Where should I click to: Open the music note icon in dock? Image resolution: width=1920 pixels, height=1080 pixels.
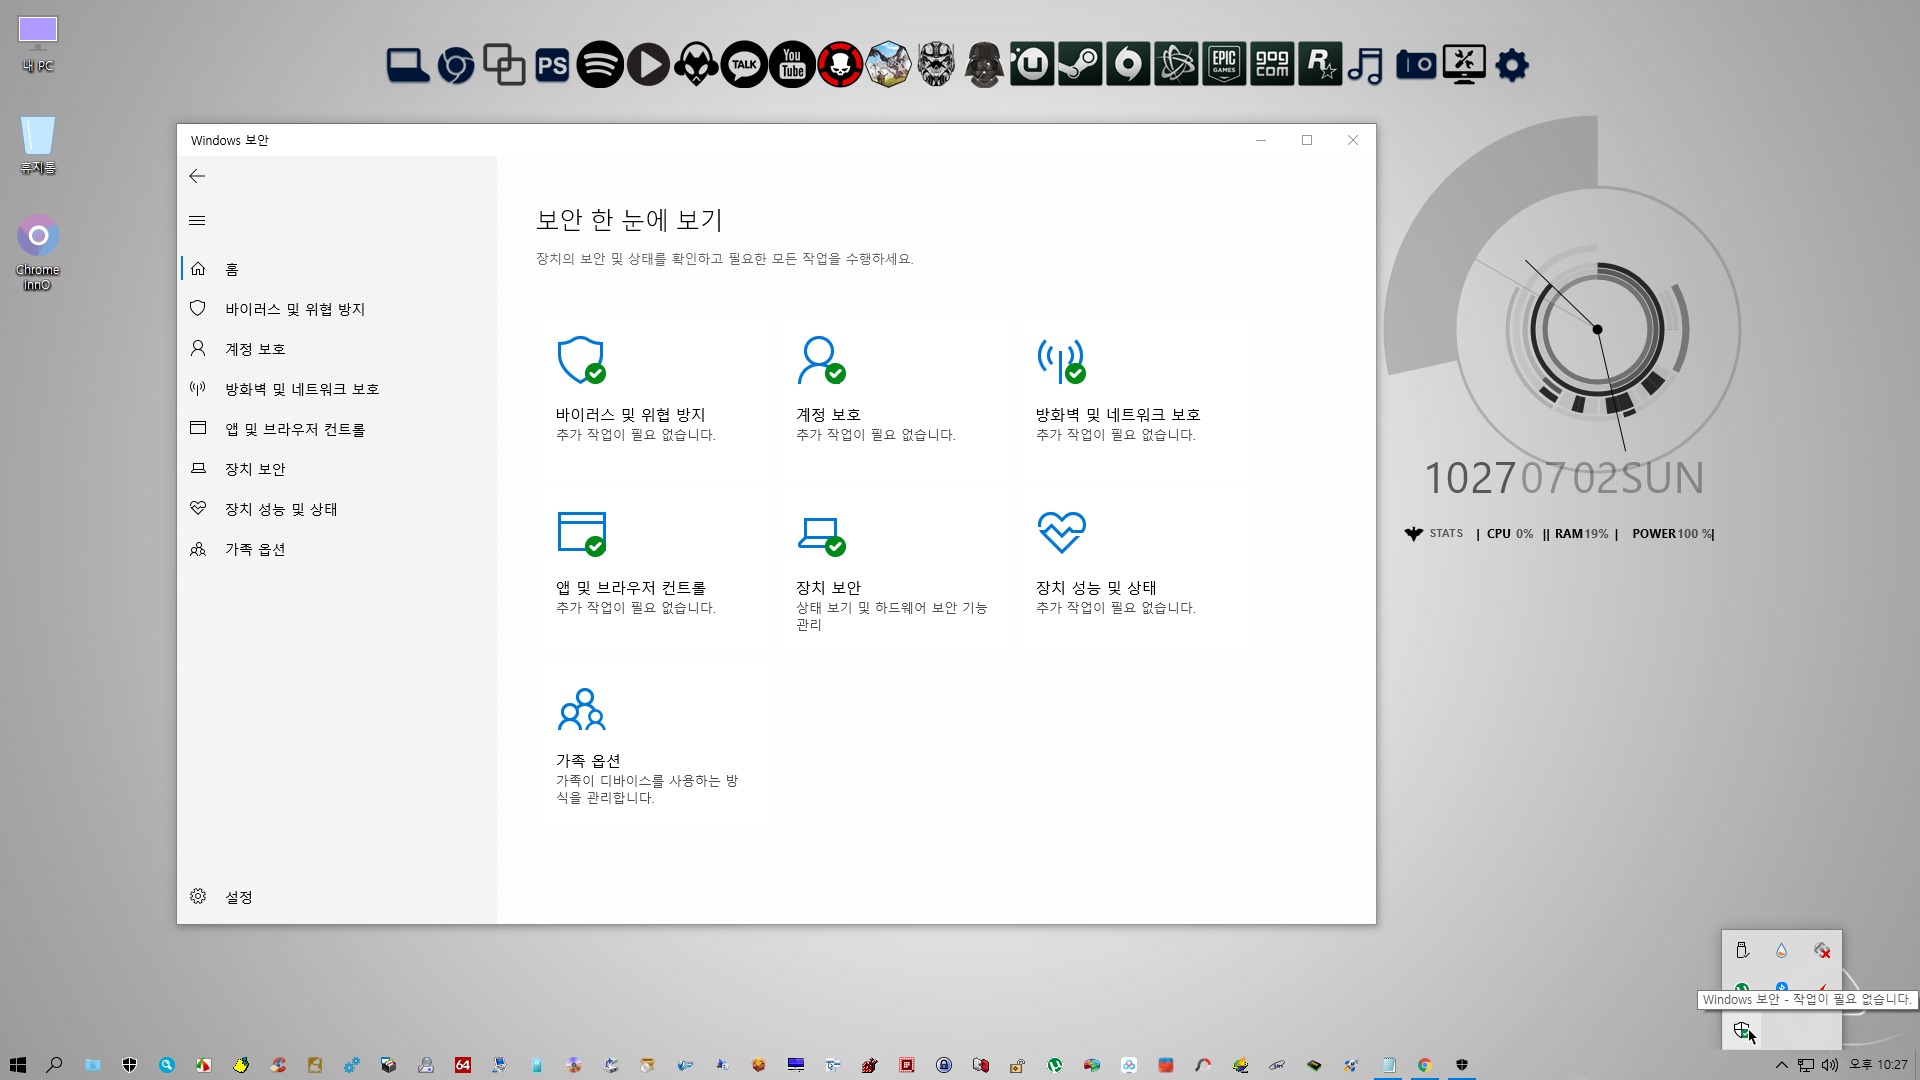(1366, 65)
